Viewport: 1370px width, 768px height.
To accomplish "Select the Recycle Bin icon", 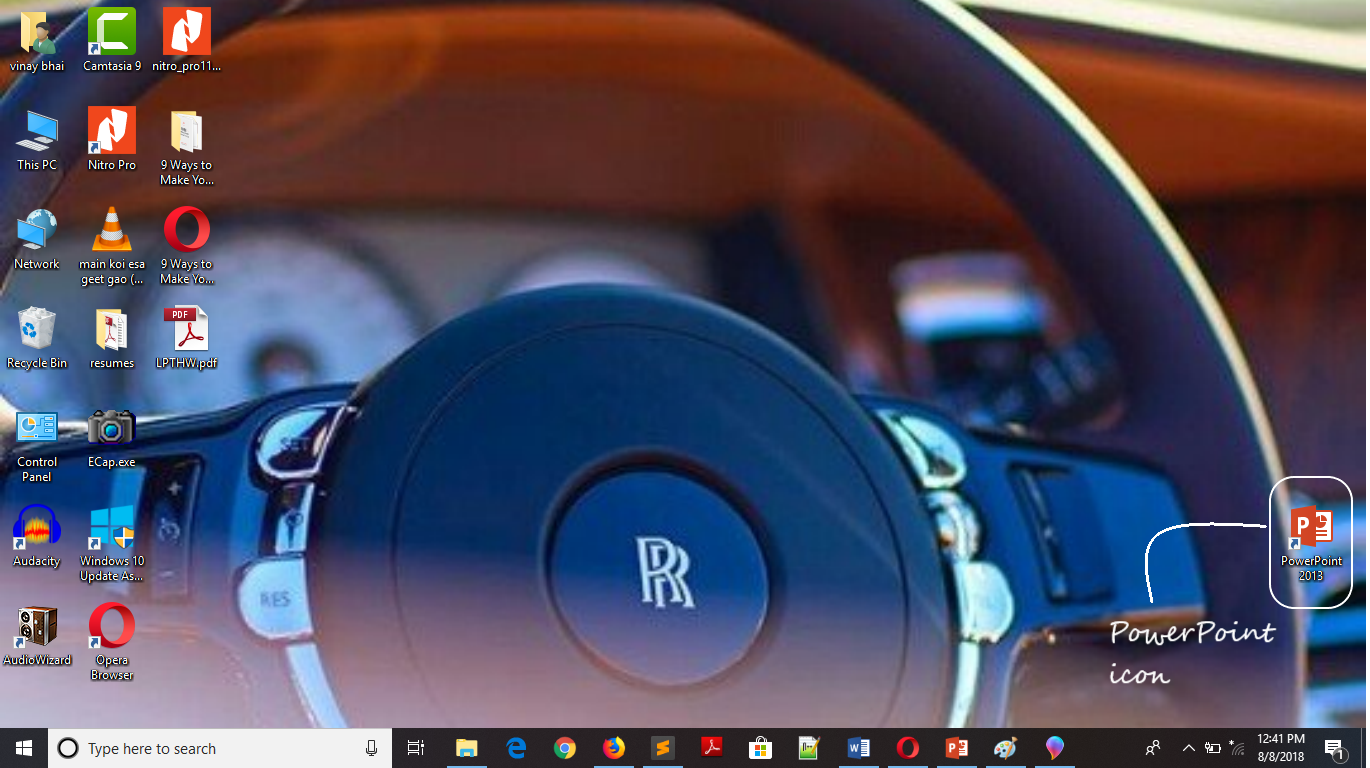I will [37, 330].
